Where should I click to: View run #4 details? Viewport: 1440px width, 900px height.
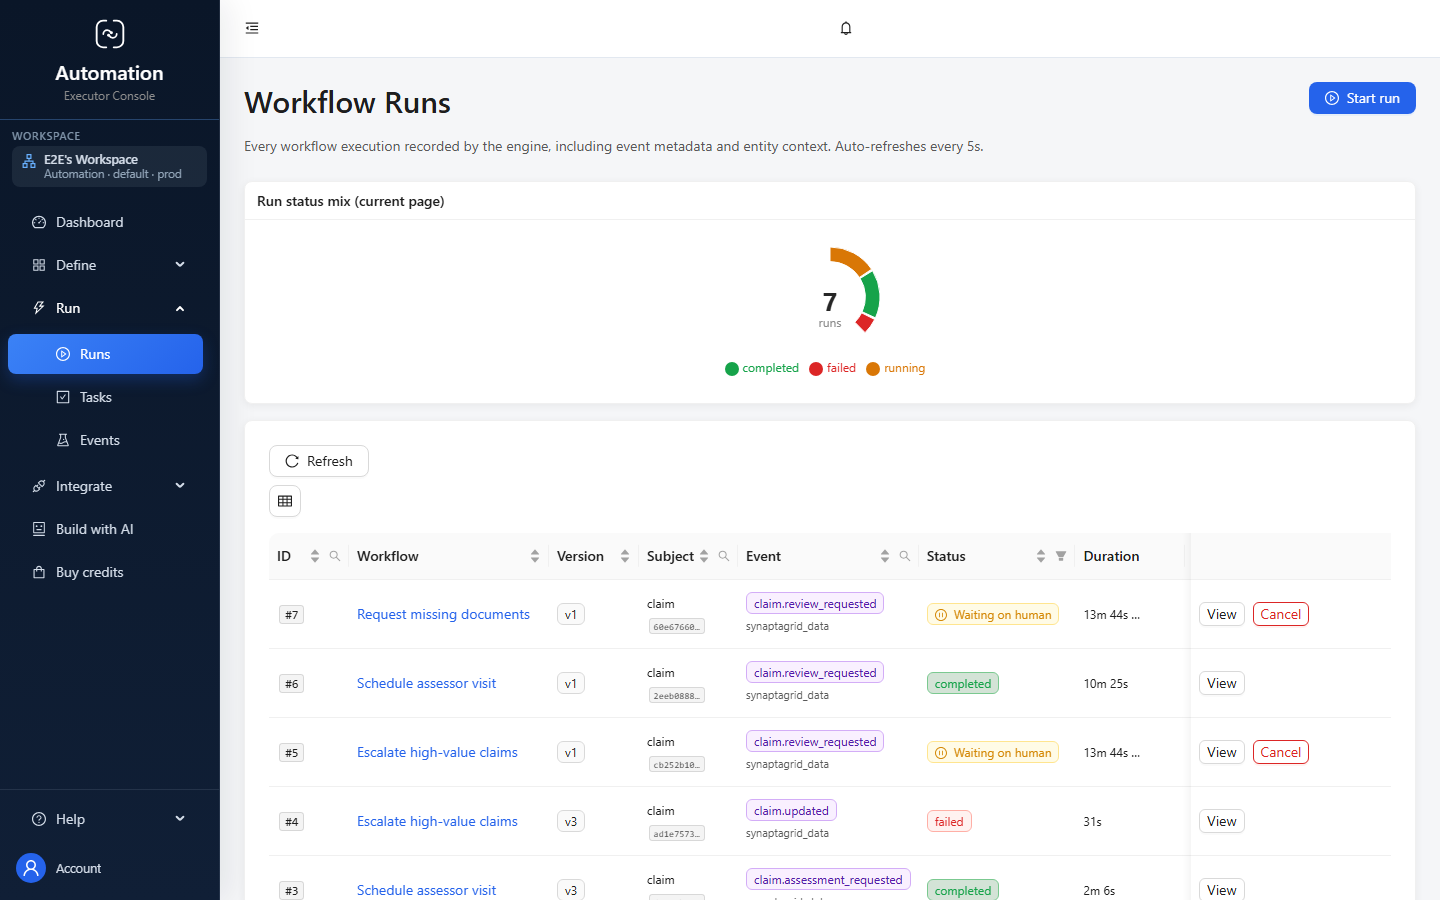(1222, 821)
